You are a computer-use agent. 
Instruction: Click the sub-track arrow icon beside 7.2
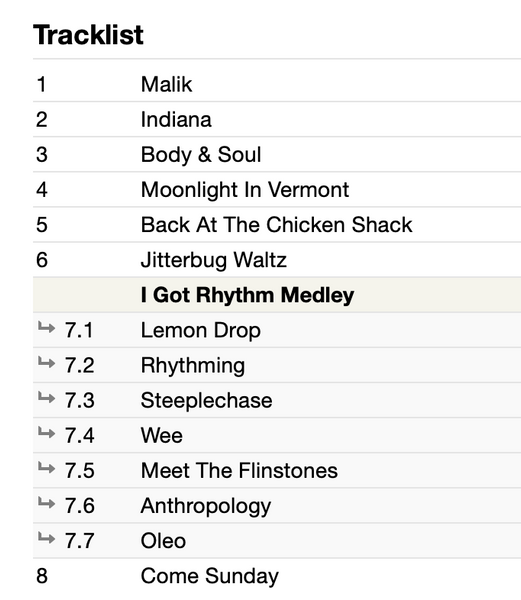pyautogui.click(x=47, y=362)
